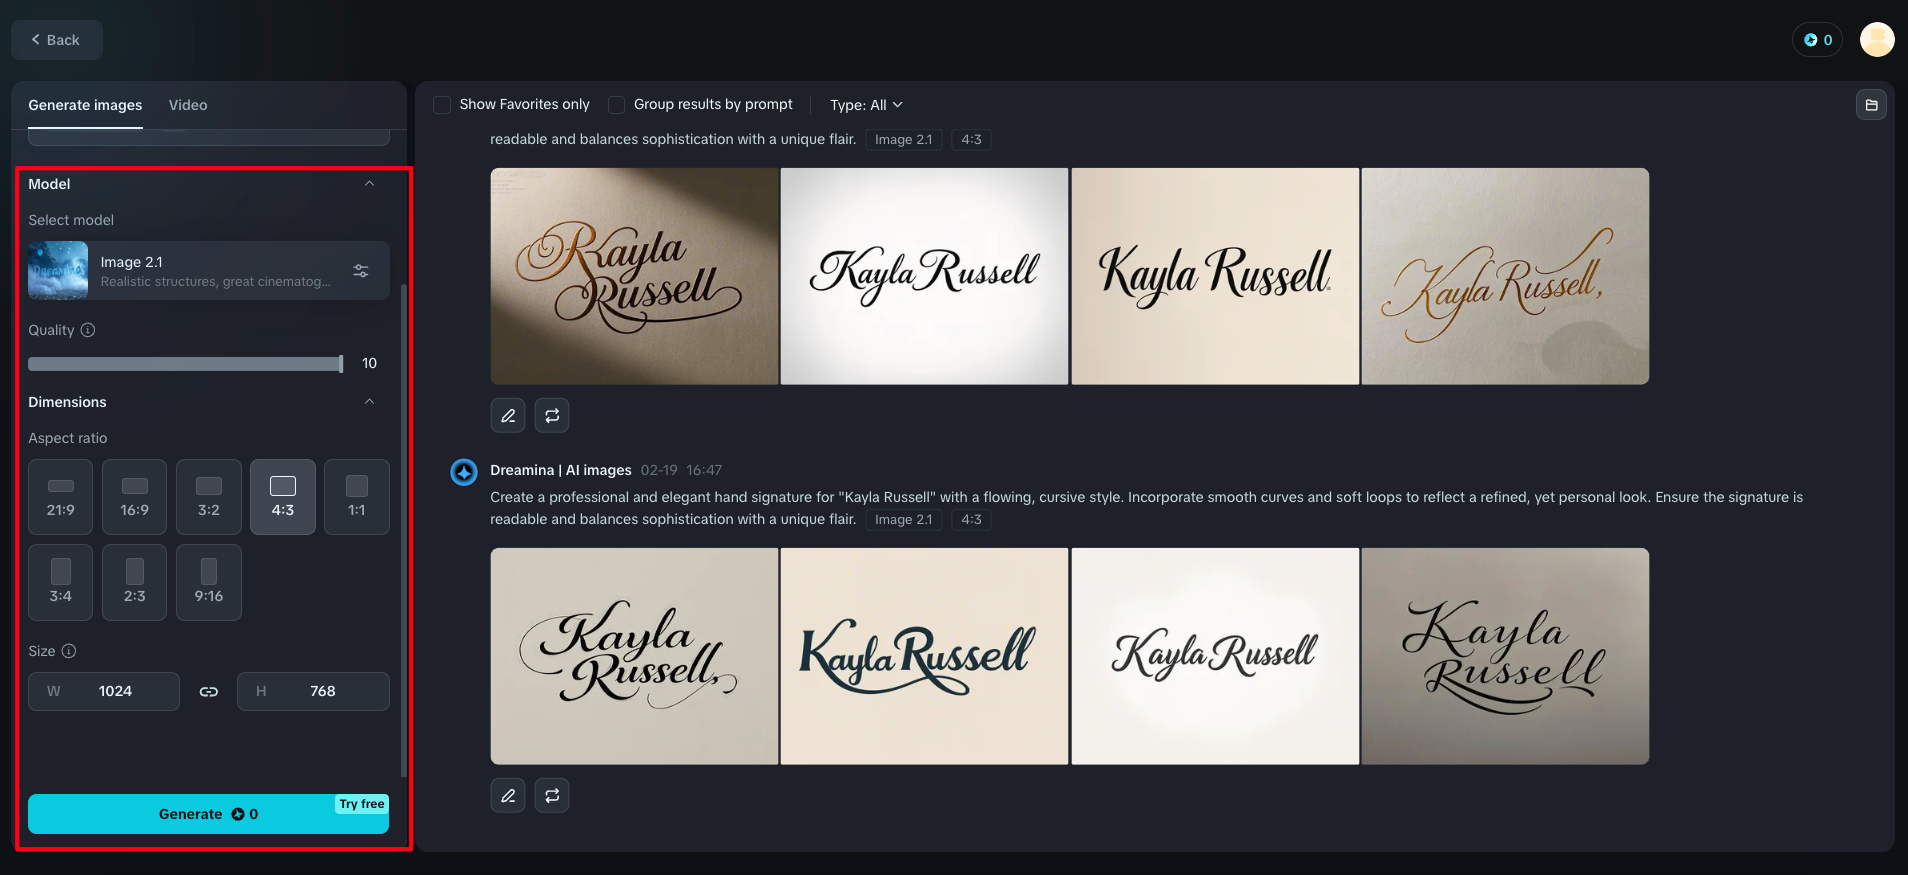The height and width of the screenshot is (875, 1908).
Task: Open second-row spaced-letter signature on gray-brown
Action: (x=1505, y=656)
